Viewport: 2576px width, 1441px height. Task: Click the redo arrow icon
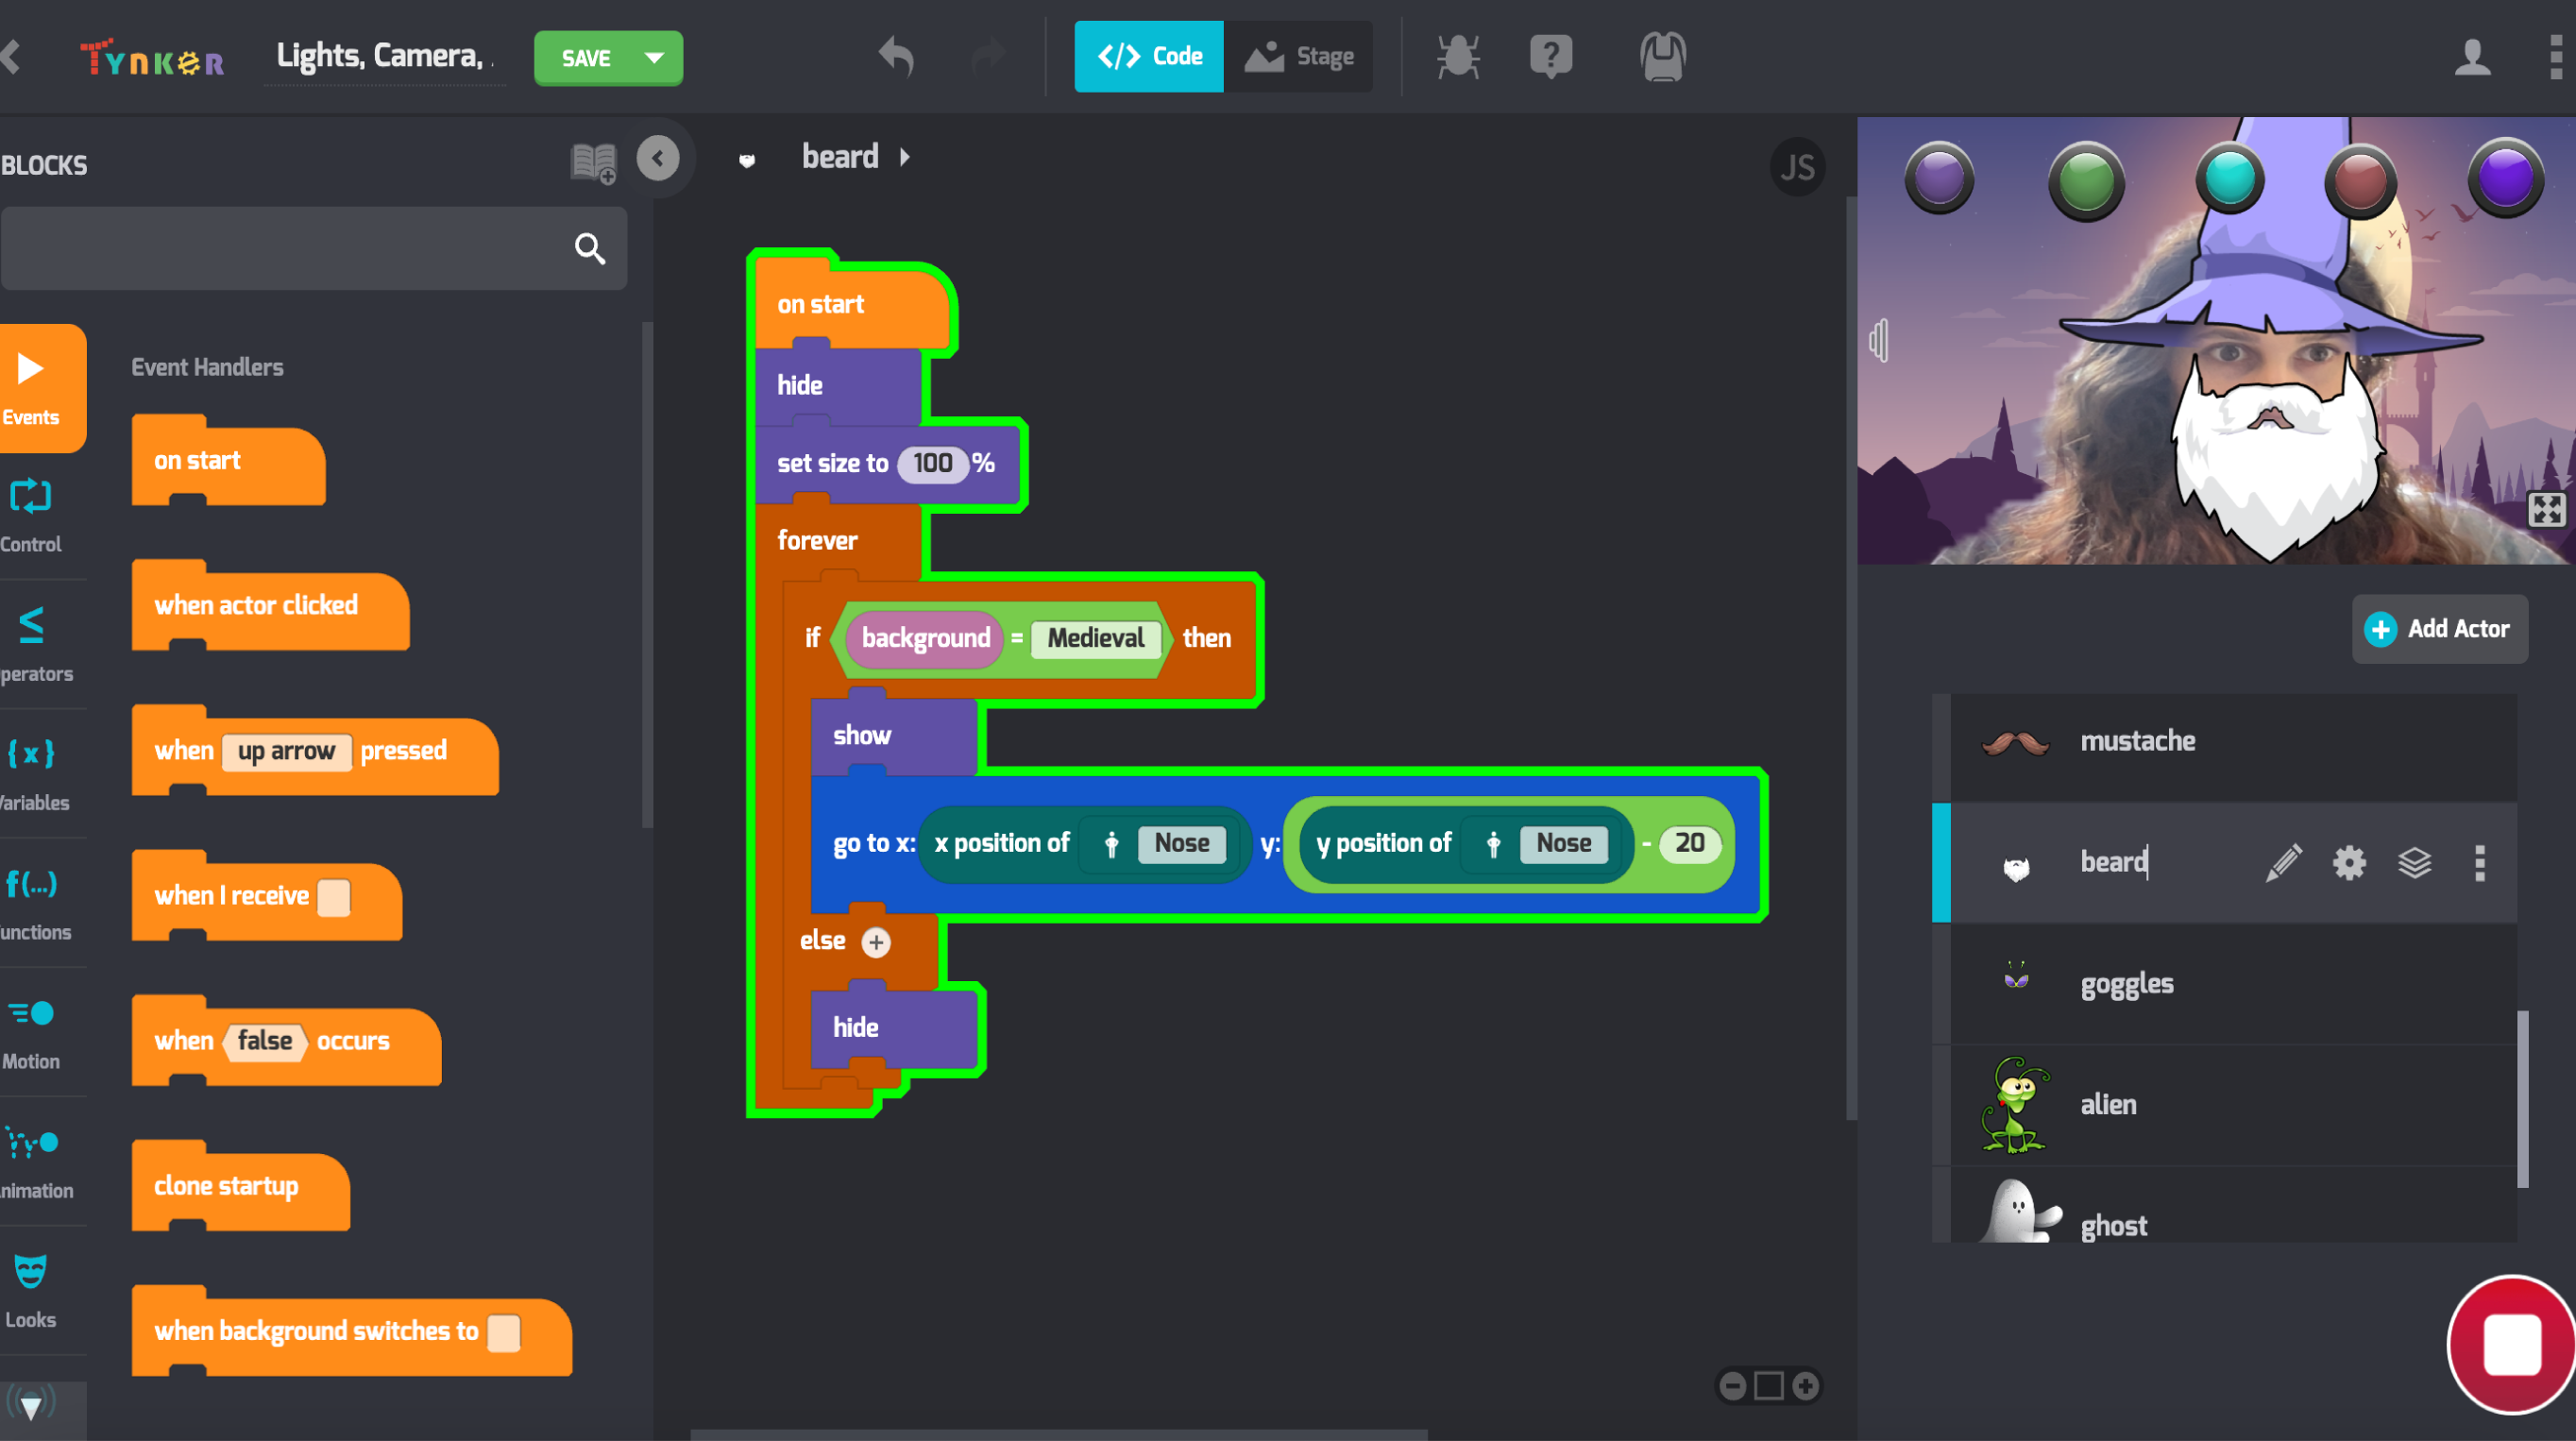click(988, 57)
